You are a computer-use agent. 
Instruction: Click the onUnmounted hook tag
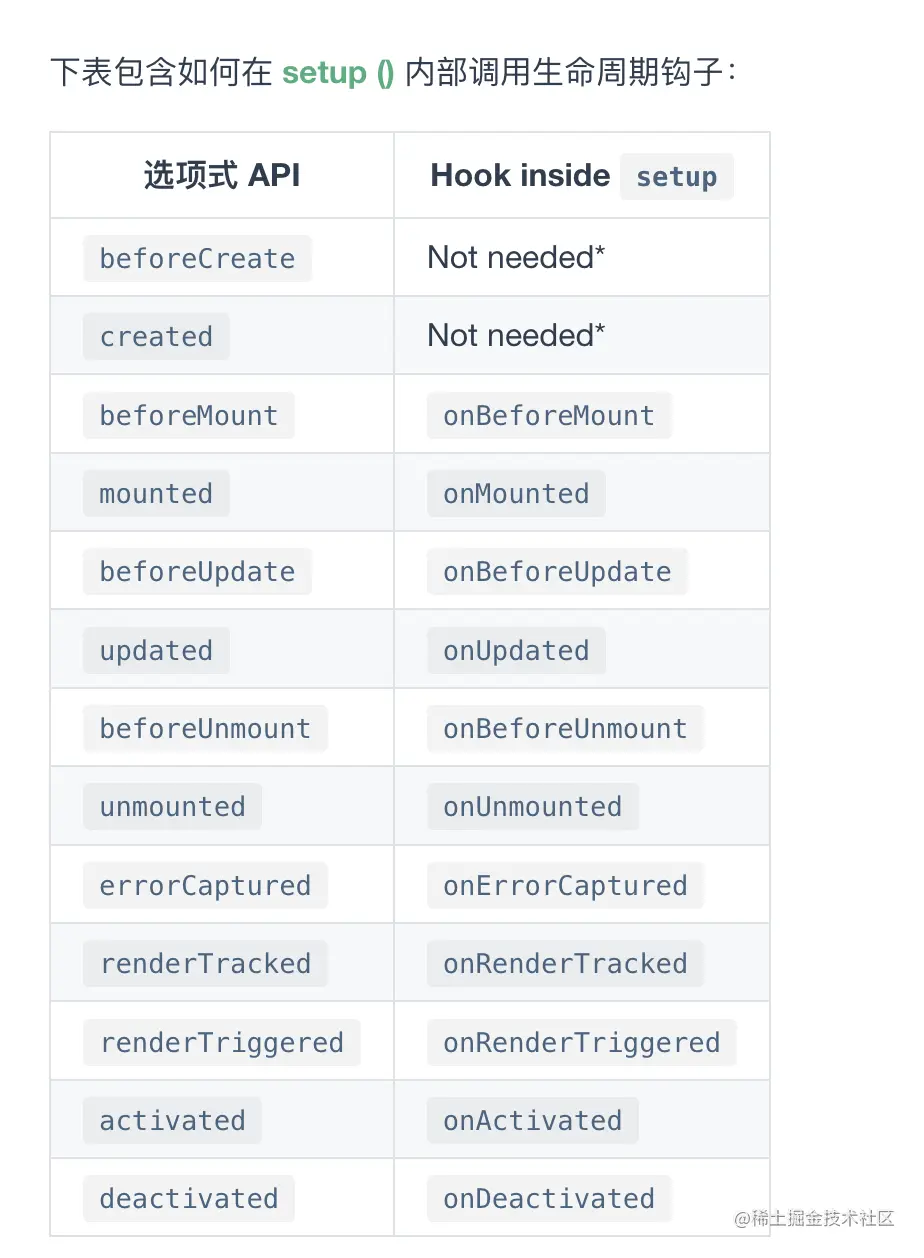click(x=532, y=807)
